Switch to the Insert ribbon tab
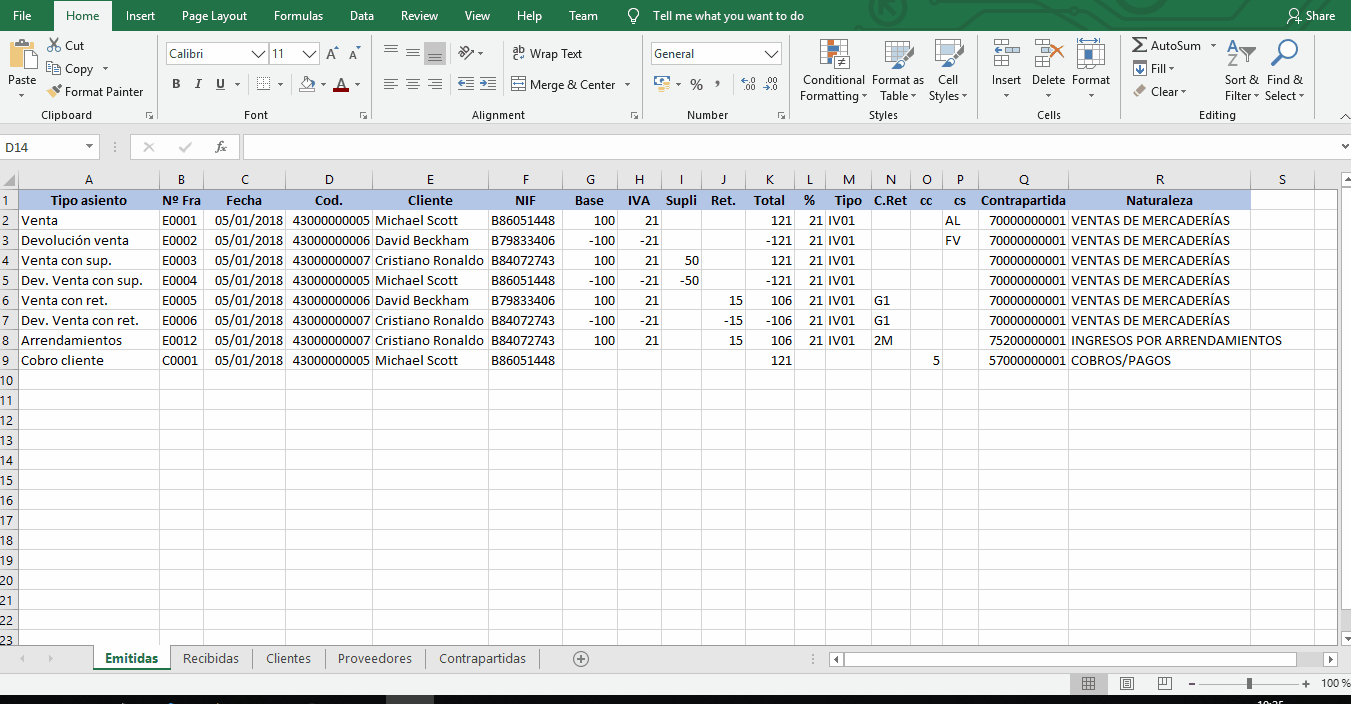This screenshot has width=1351, height=704. (140, 16)
